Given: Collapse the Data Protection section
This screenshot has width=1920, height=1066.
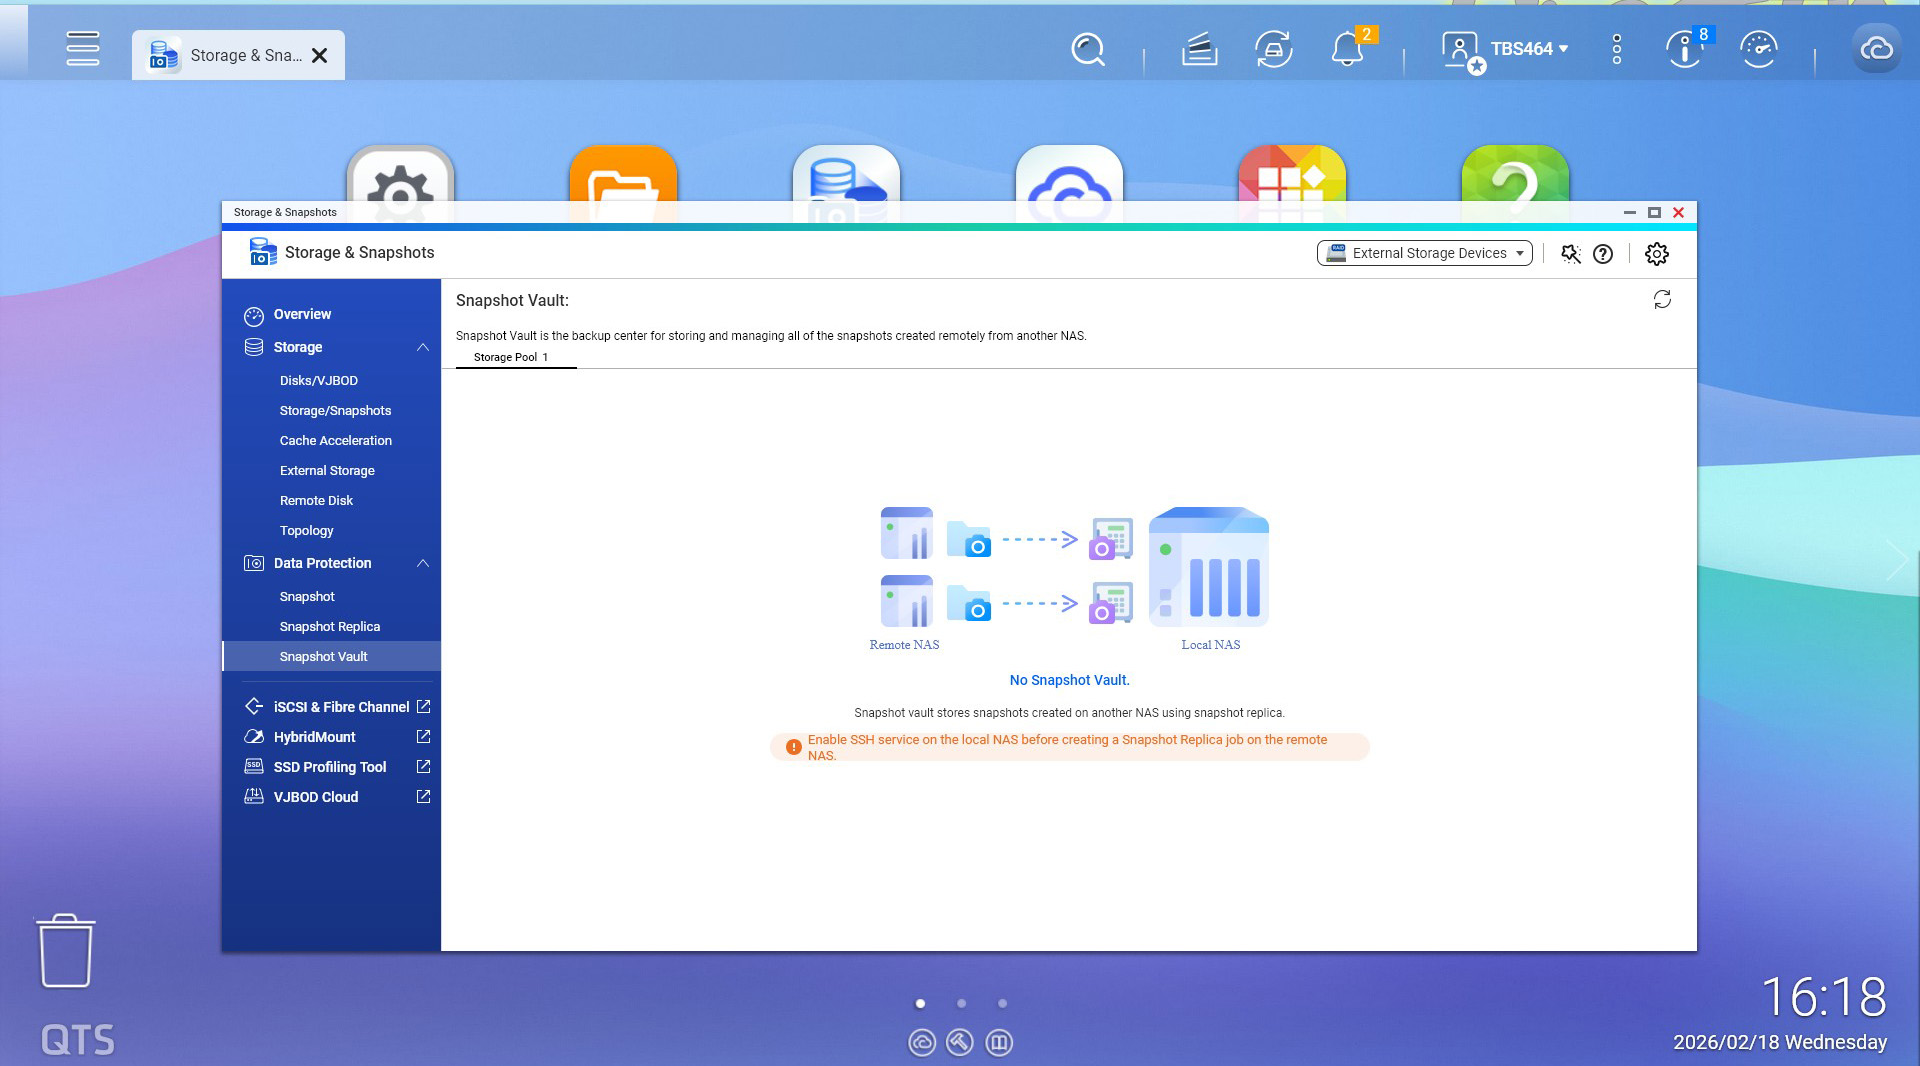Looking at the screenshot, I should point(422,563).
